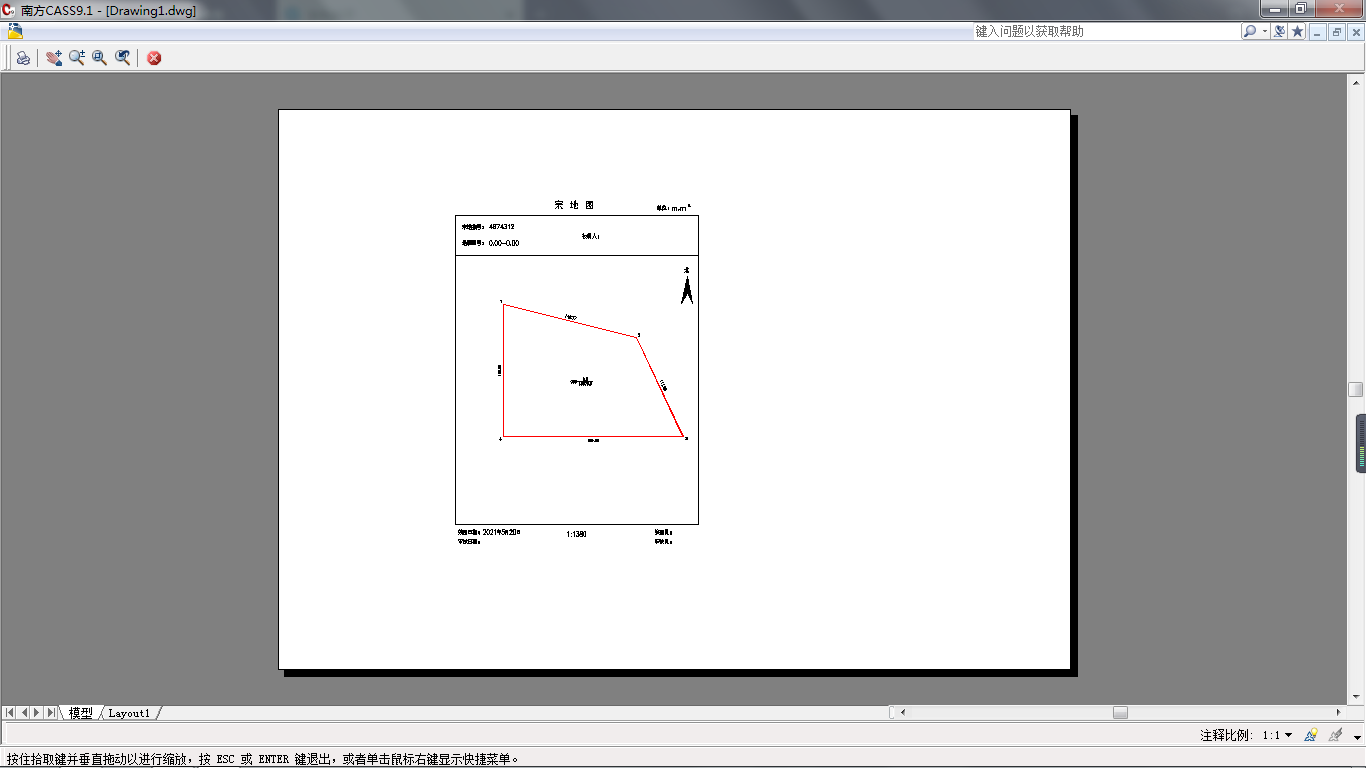The width and height of the screenshot is (1366, 768).
Task: Jump to first layout tab arrow
Action: coord(10,713)
